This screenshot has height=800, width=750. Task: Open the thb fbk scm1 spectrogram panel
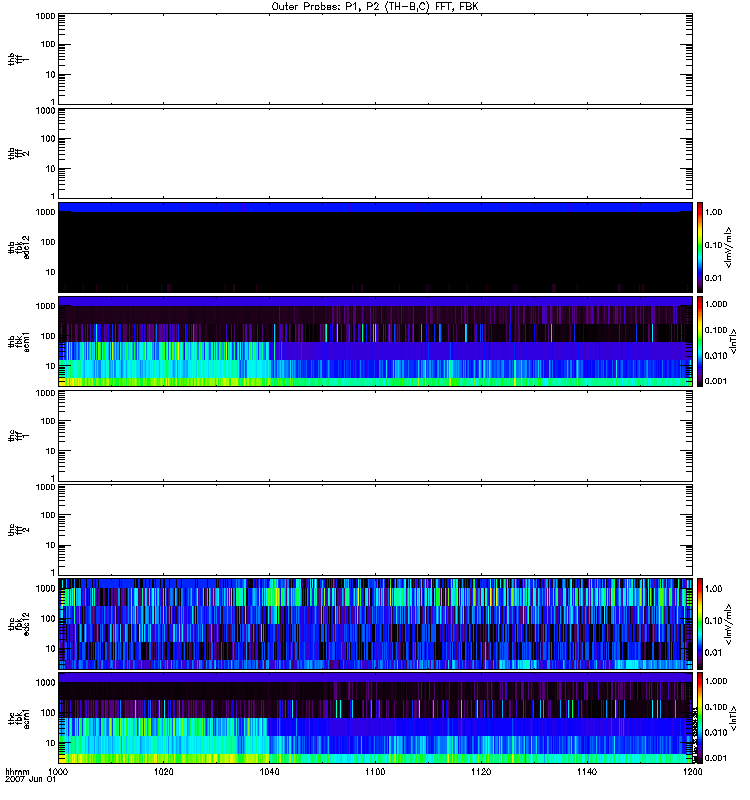click(x=375, y=341)
